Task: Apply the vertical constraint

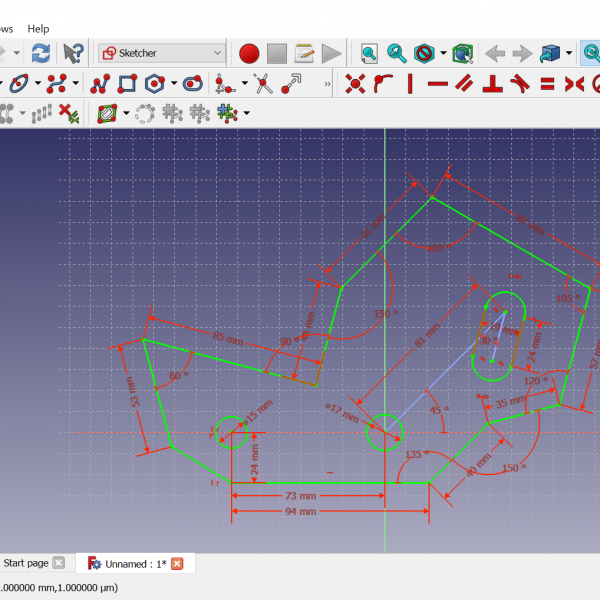Action: tap(410, 83)
